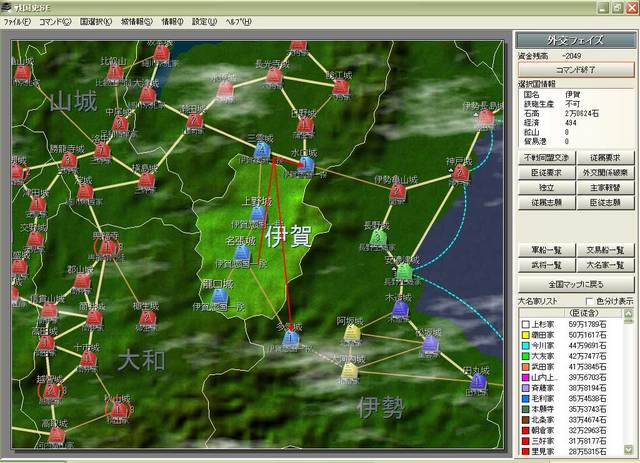Viewport: 640px width, 463px height.
Task: Select the blue 名張城 castle icon
Action: point(242,253)
